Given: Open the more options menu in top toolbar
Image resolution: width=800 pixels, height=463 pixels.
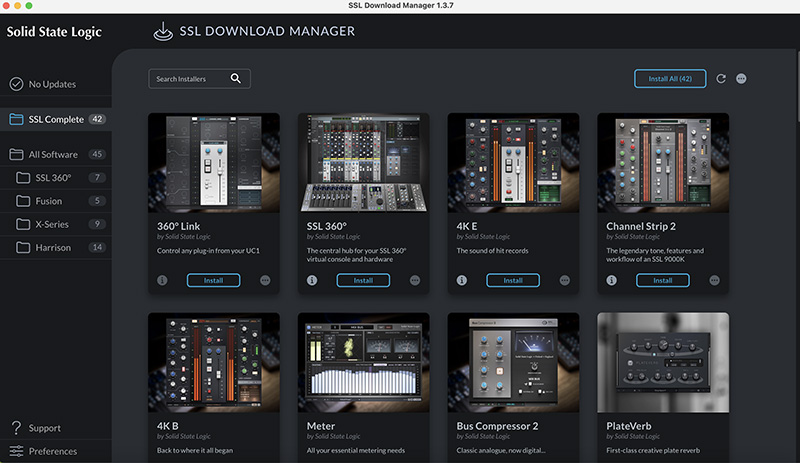Looking at the screenshot, I should coord(741,78).
